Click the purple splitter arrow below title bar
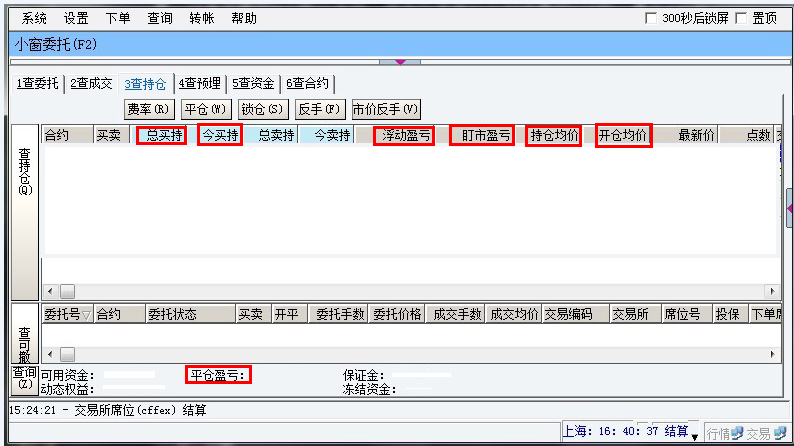Image resolution: width=794 pixels, height=446 pixels. tap(400, 61)
